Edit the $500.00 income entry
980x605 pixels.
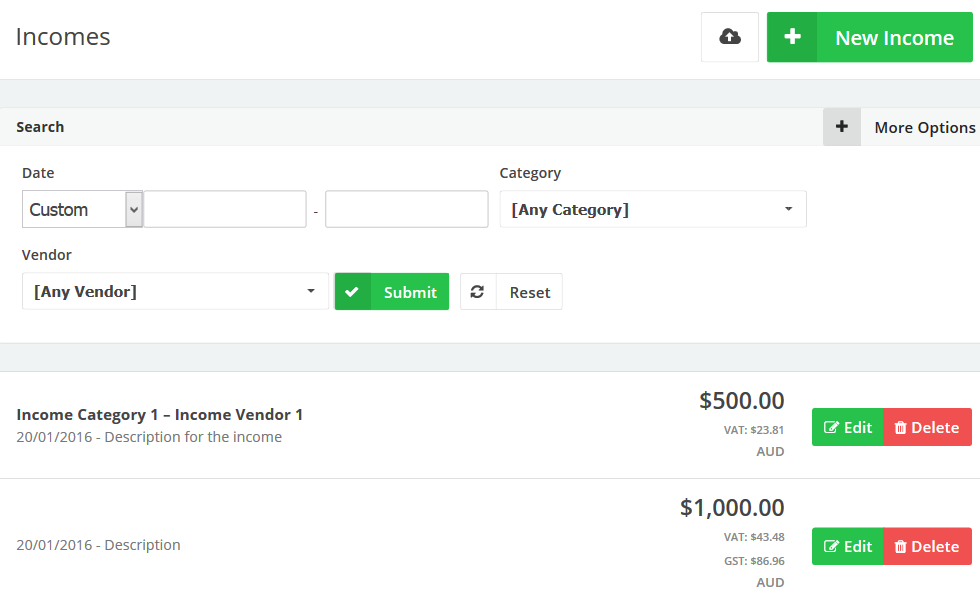click(x=847, y=427)
